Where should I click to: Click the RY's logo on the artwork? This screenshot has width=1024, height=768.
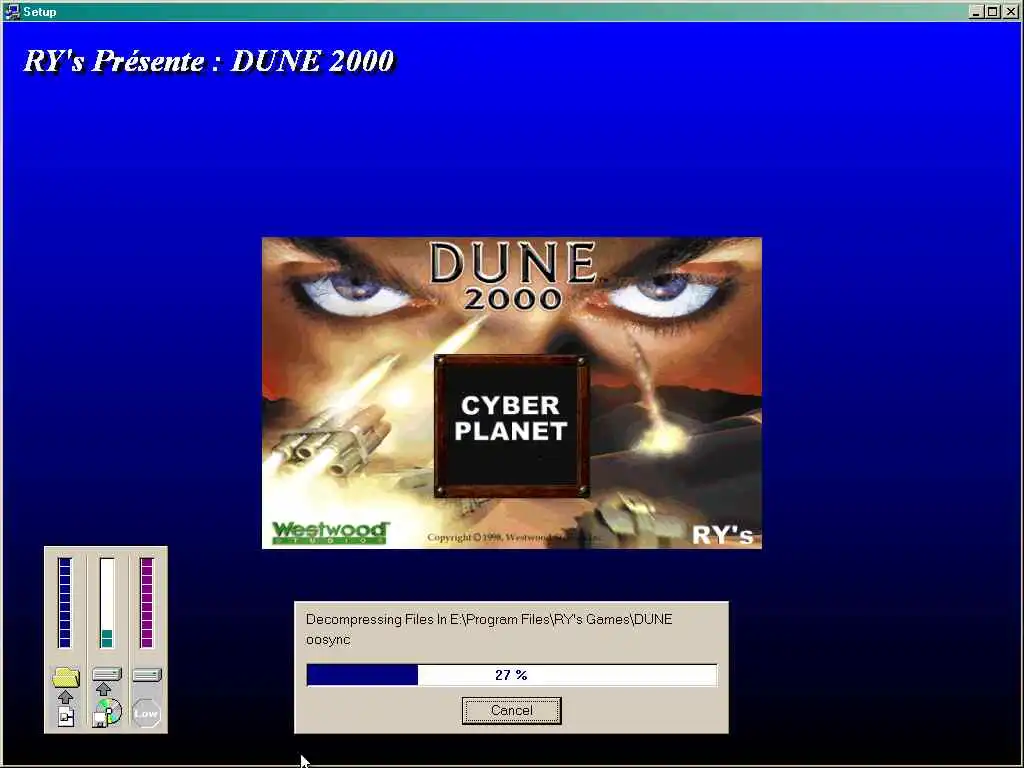pyautogui.click(x=722, y=535)
